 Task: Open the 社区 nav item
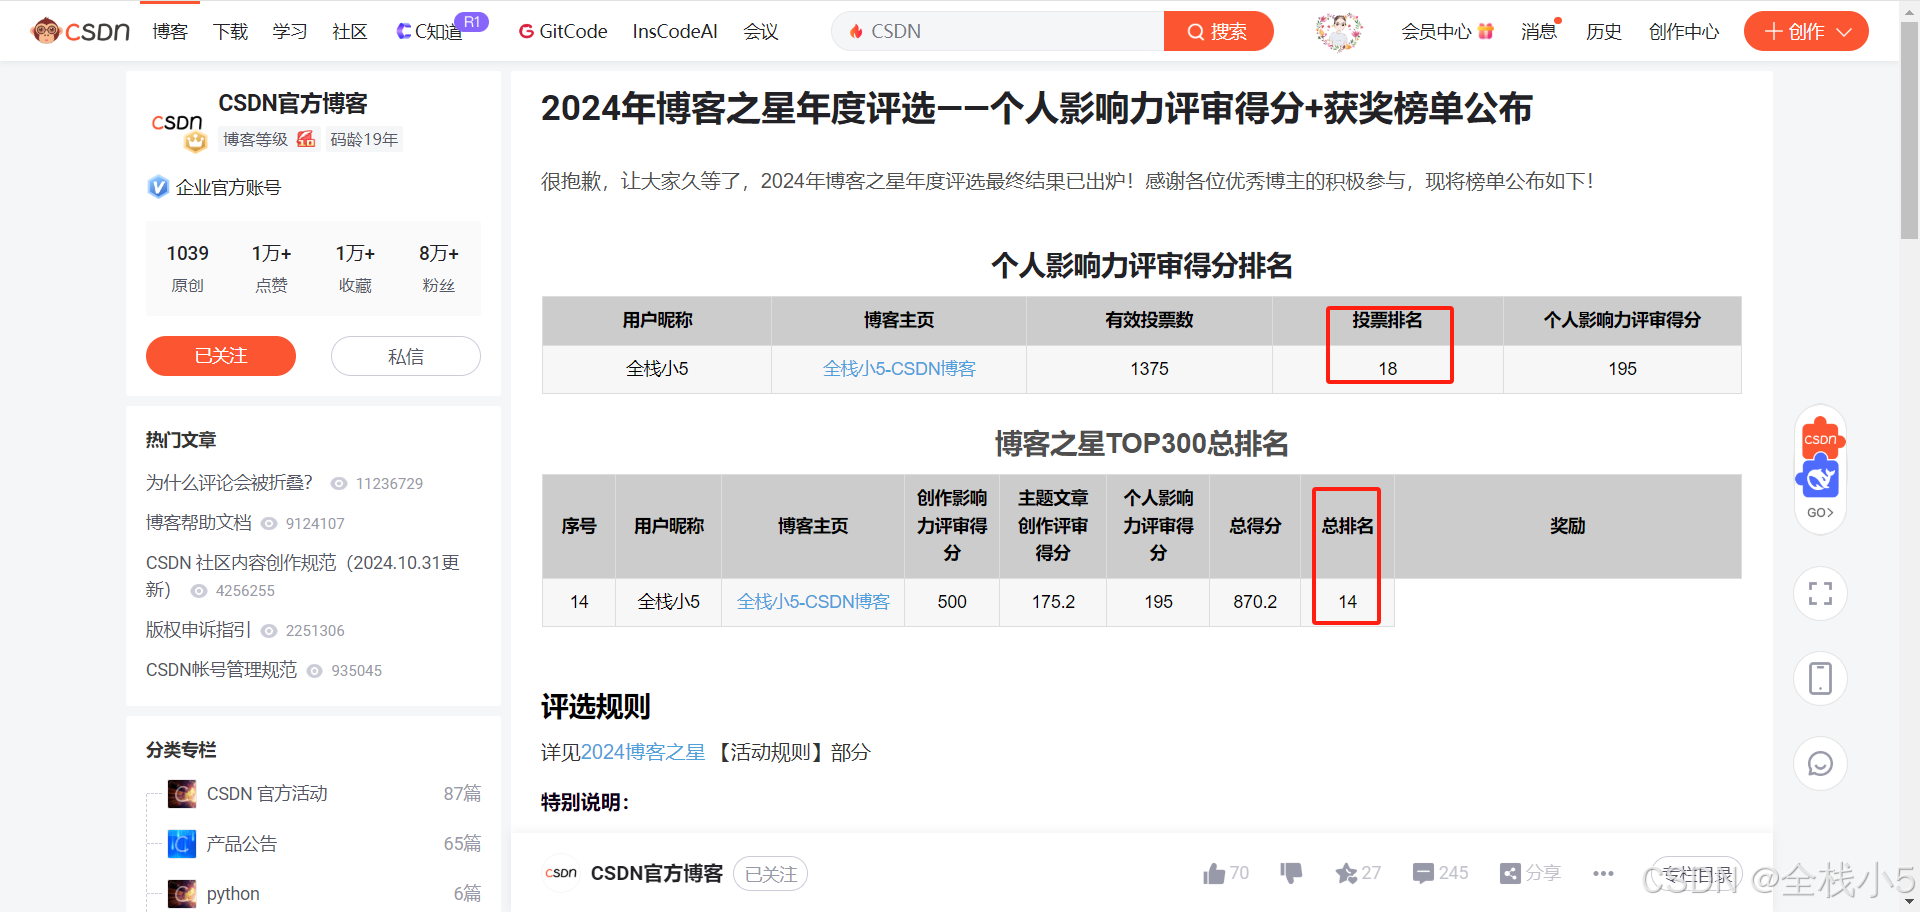click(x=350, y=31)
